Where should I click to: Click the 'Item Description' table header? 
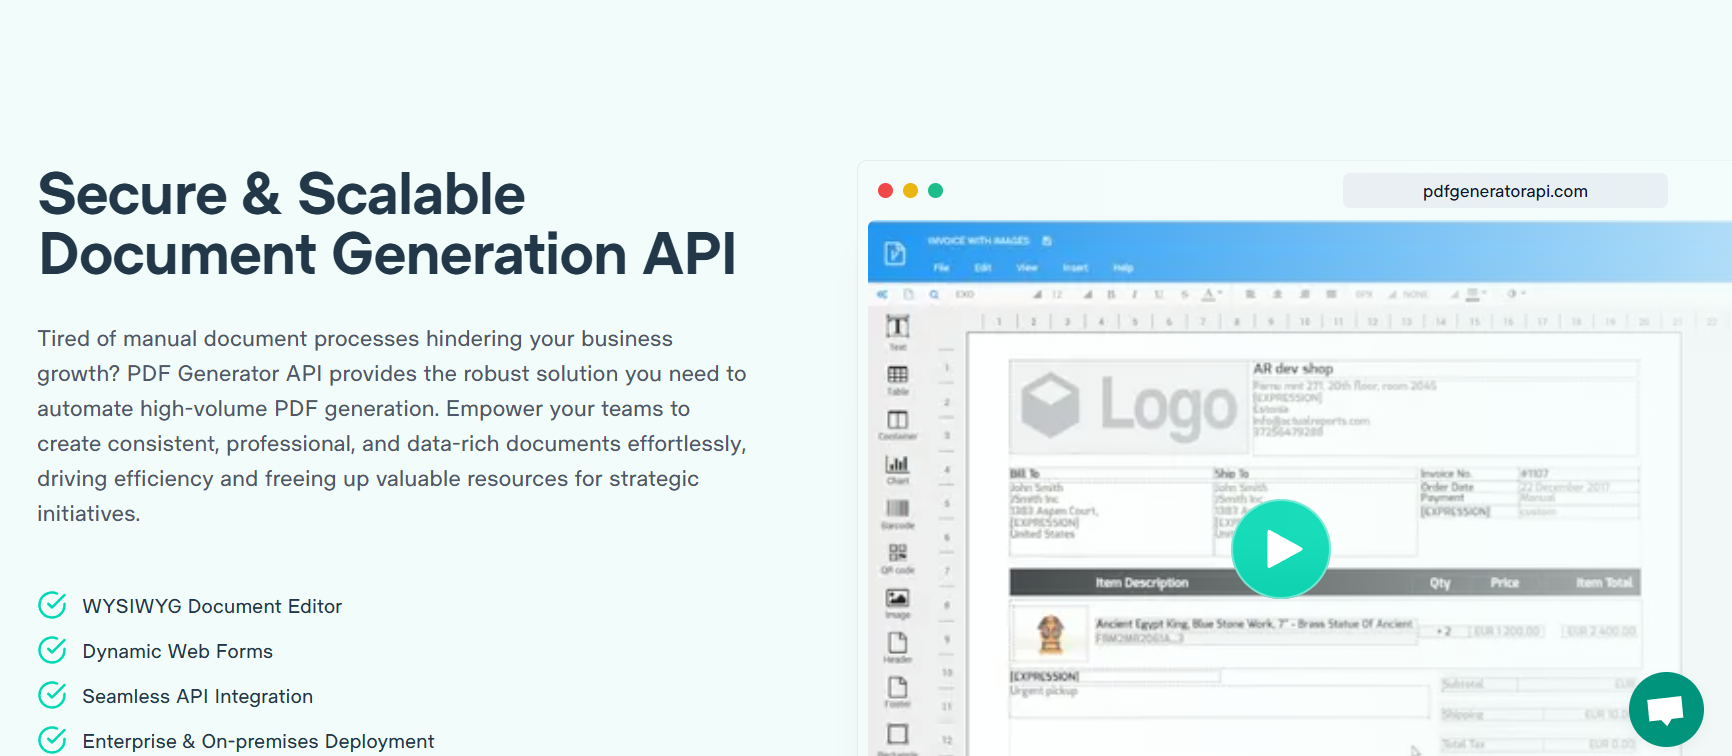[x=1141, y=583]
